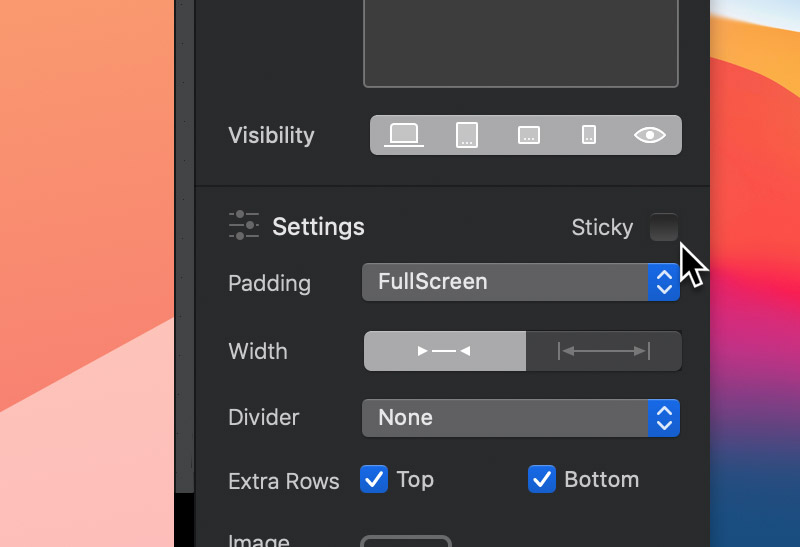Click the Divider label
The image size is (800, 547).
(264, 417)
